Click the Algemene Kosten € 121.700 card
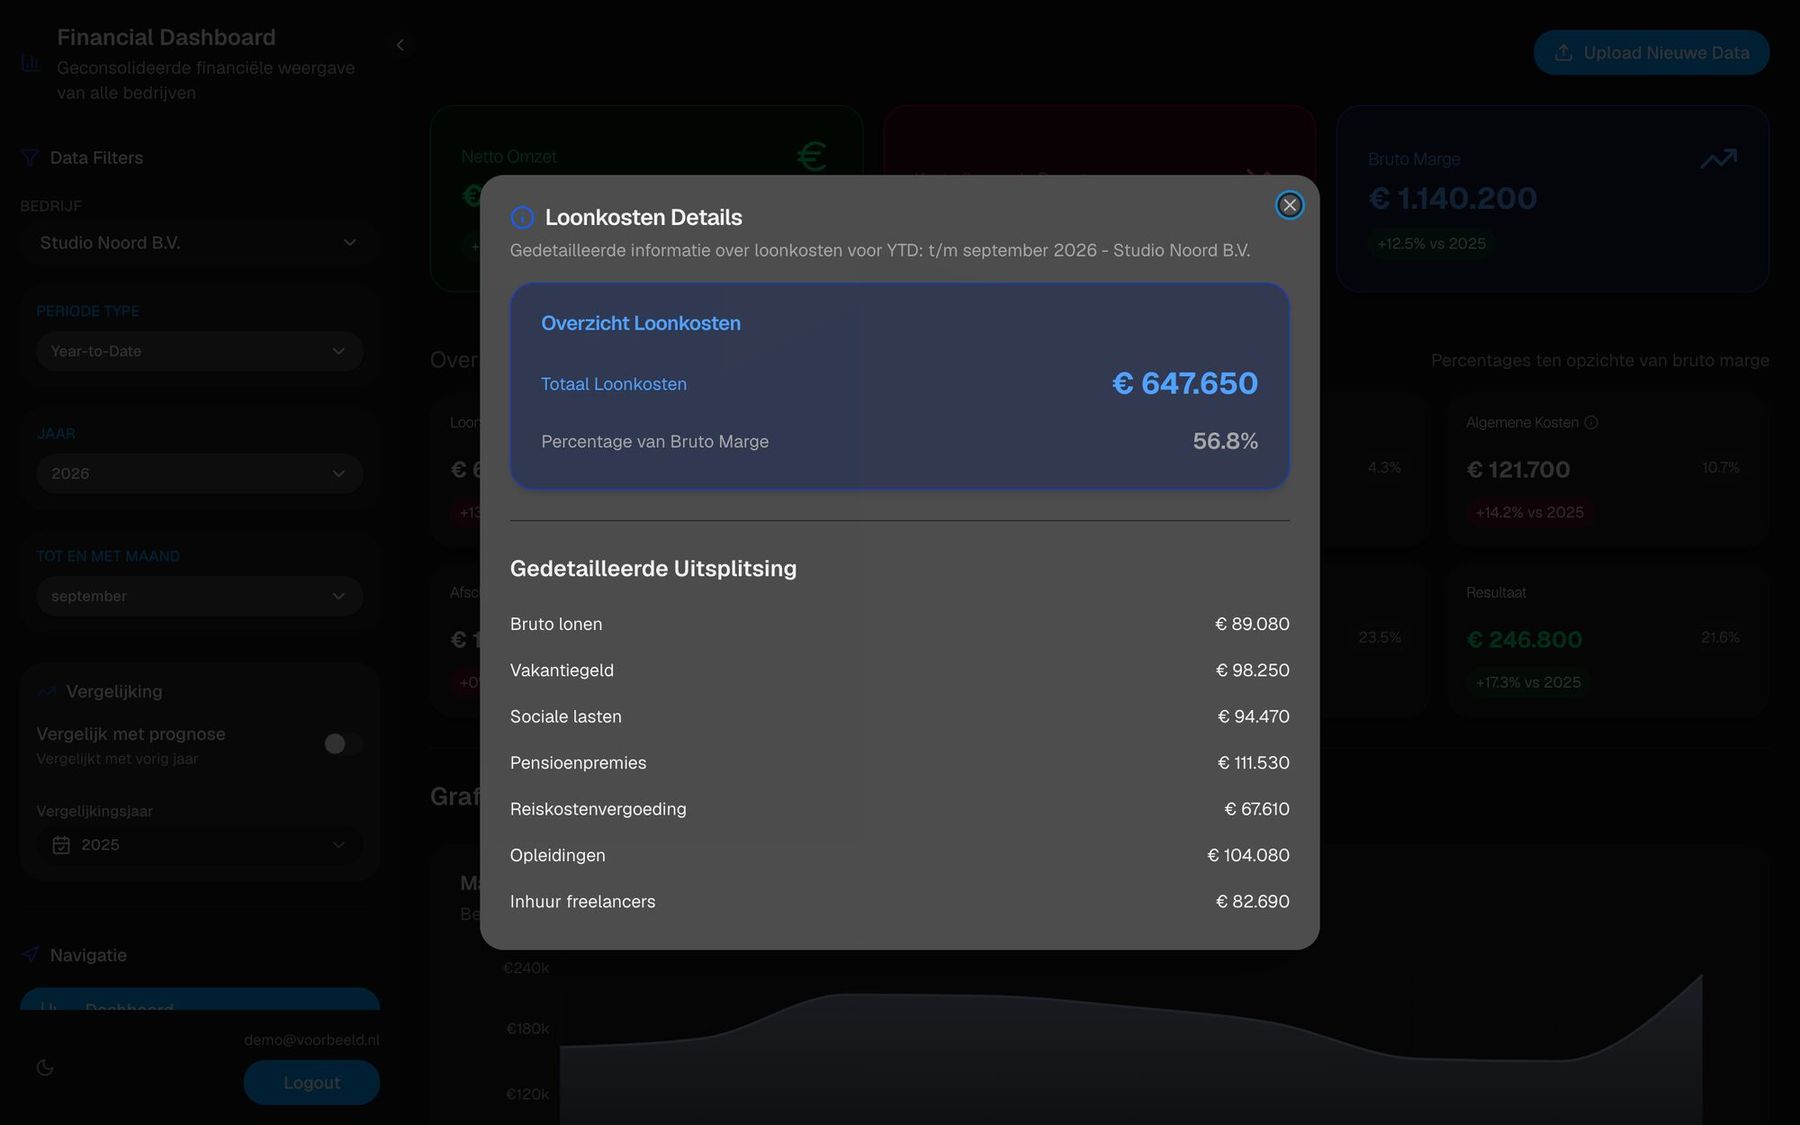 point(1606,469)
